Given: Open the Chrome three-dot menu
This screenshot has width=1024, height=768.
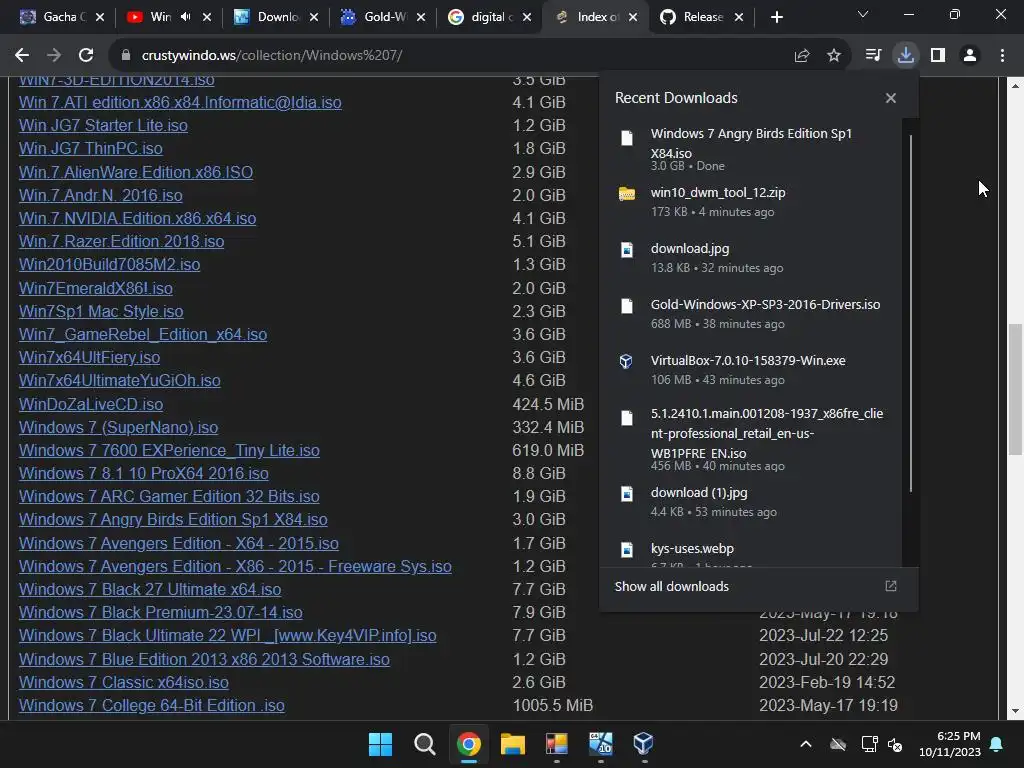Looking at the screenshot, I should [1002, 56].
